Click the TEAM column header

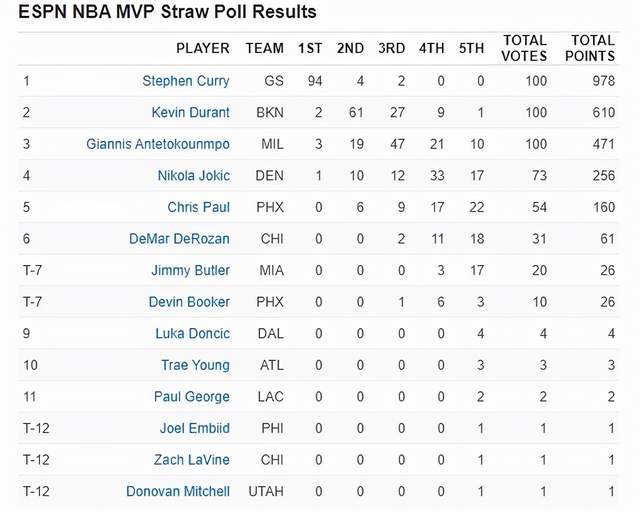click(265, 48)
